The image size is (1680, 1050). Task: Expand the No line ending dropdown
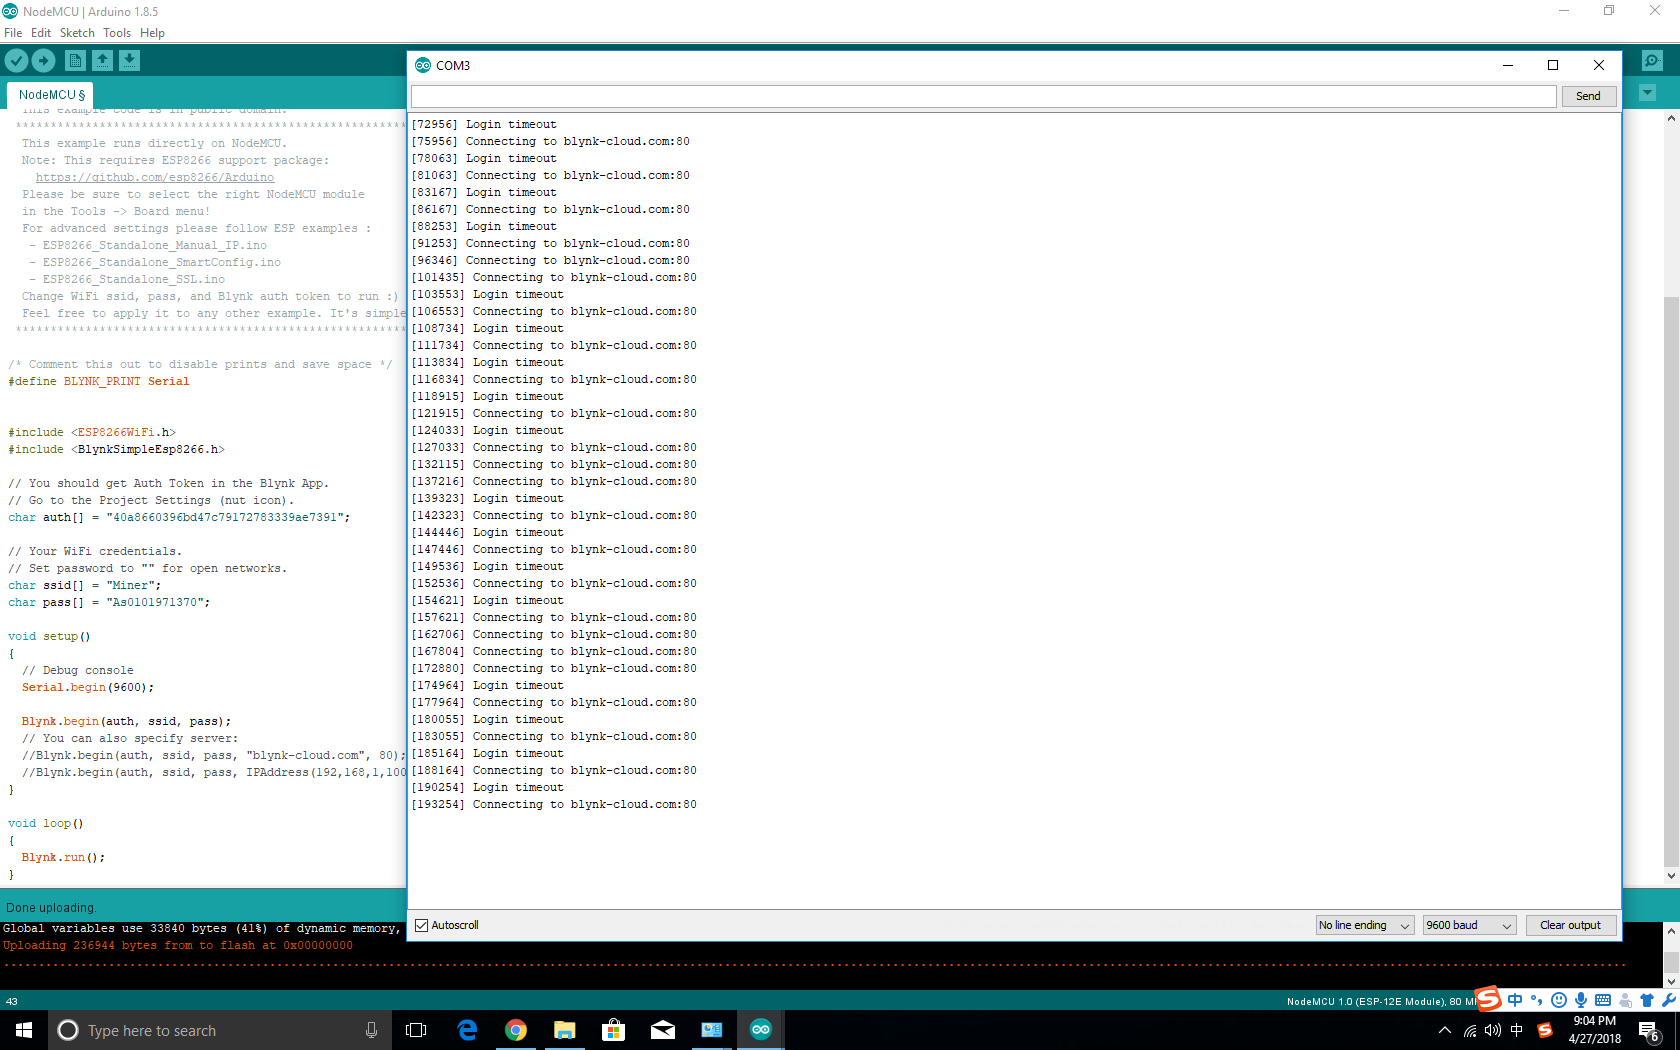coord(1365,925)
